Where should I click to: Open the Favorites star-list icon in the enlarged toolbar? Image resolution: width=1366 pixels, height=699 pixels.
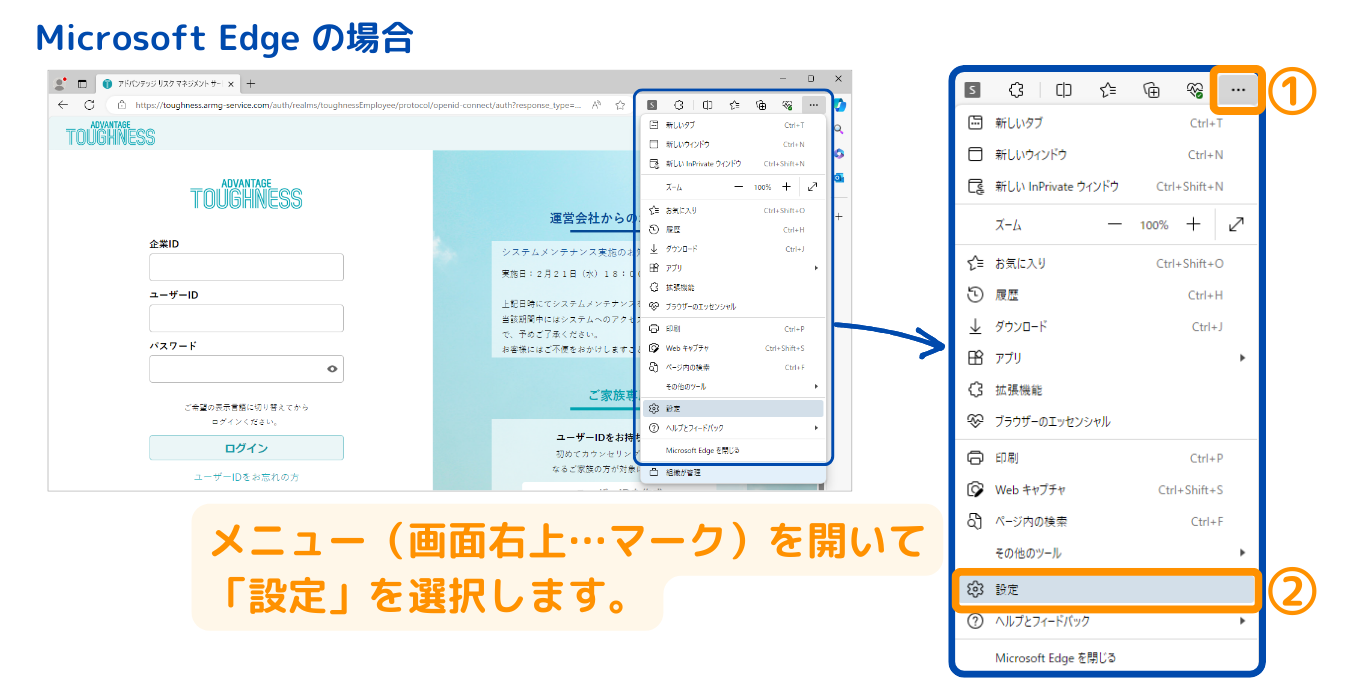pyautogui.click(x=1108, y=90)
